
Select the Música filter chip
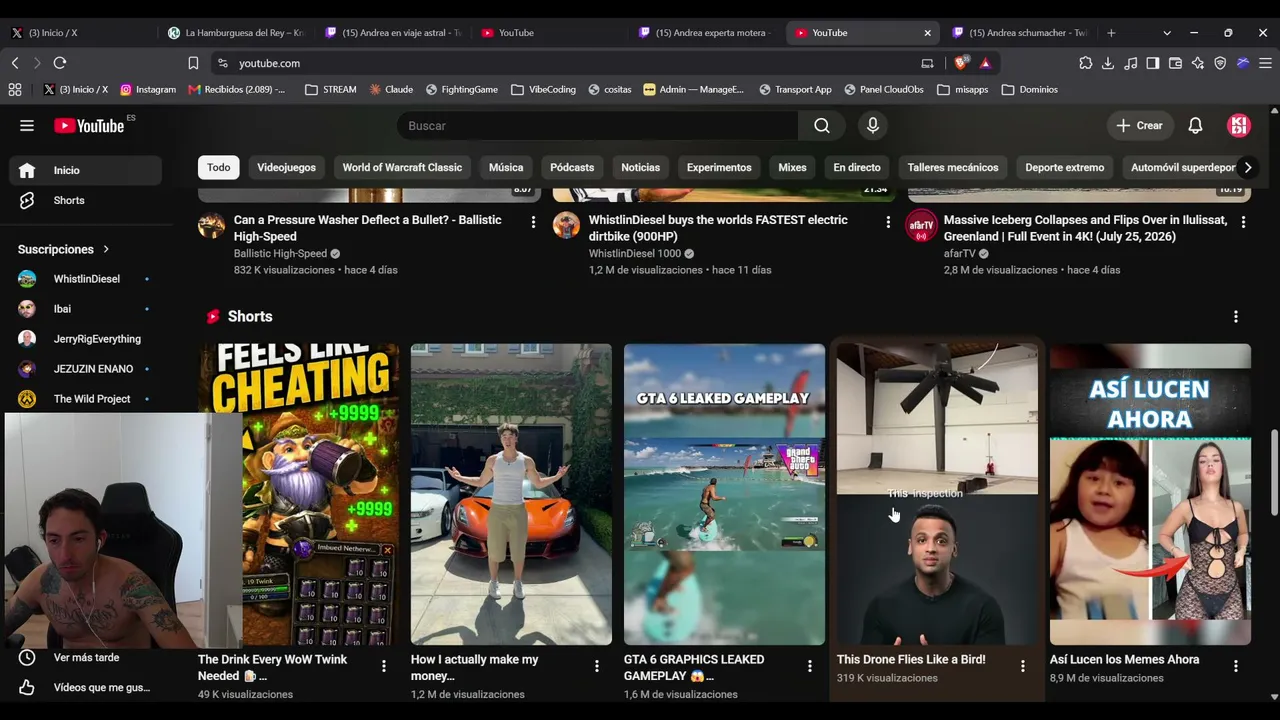pos(506,168)
